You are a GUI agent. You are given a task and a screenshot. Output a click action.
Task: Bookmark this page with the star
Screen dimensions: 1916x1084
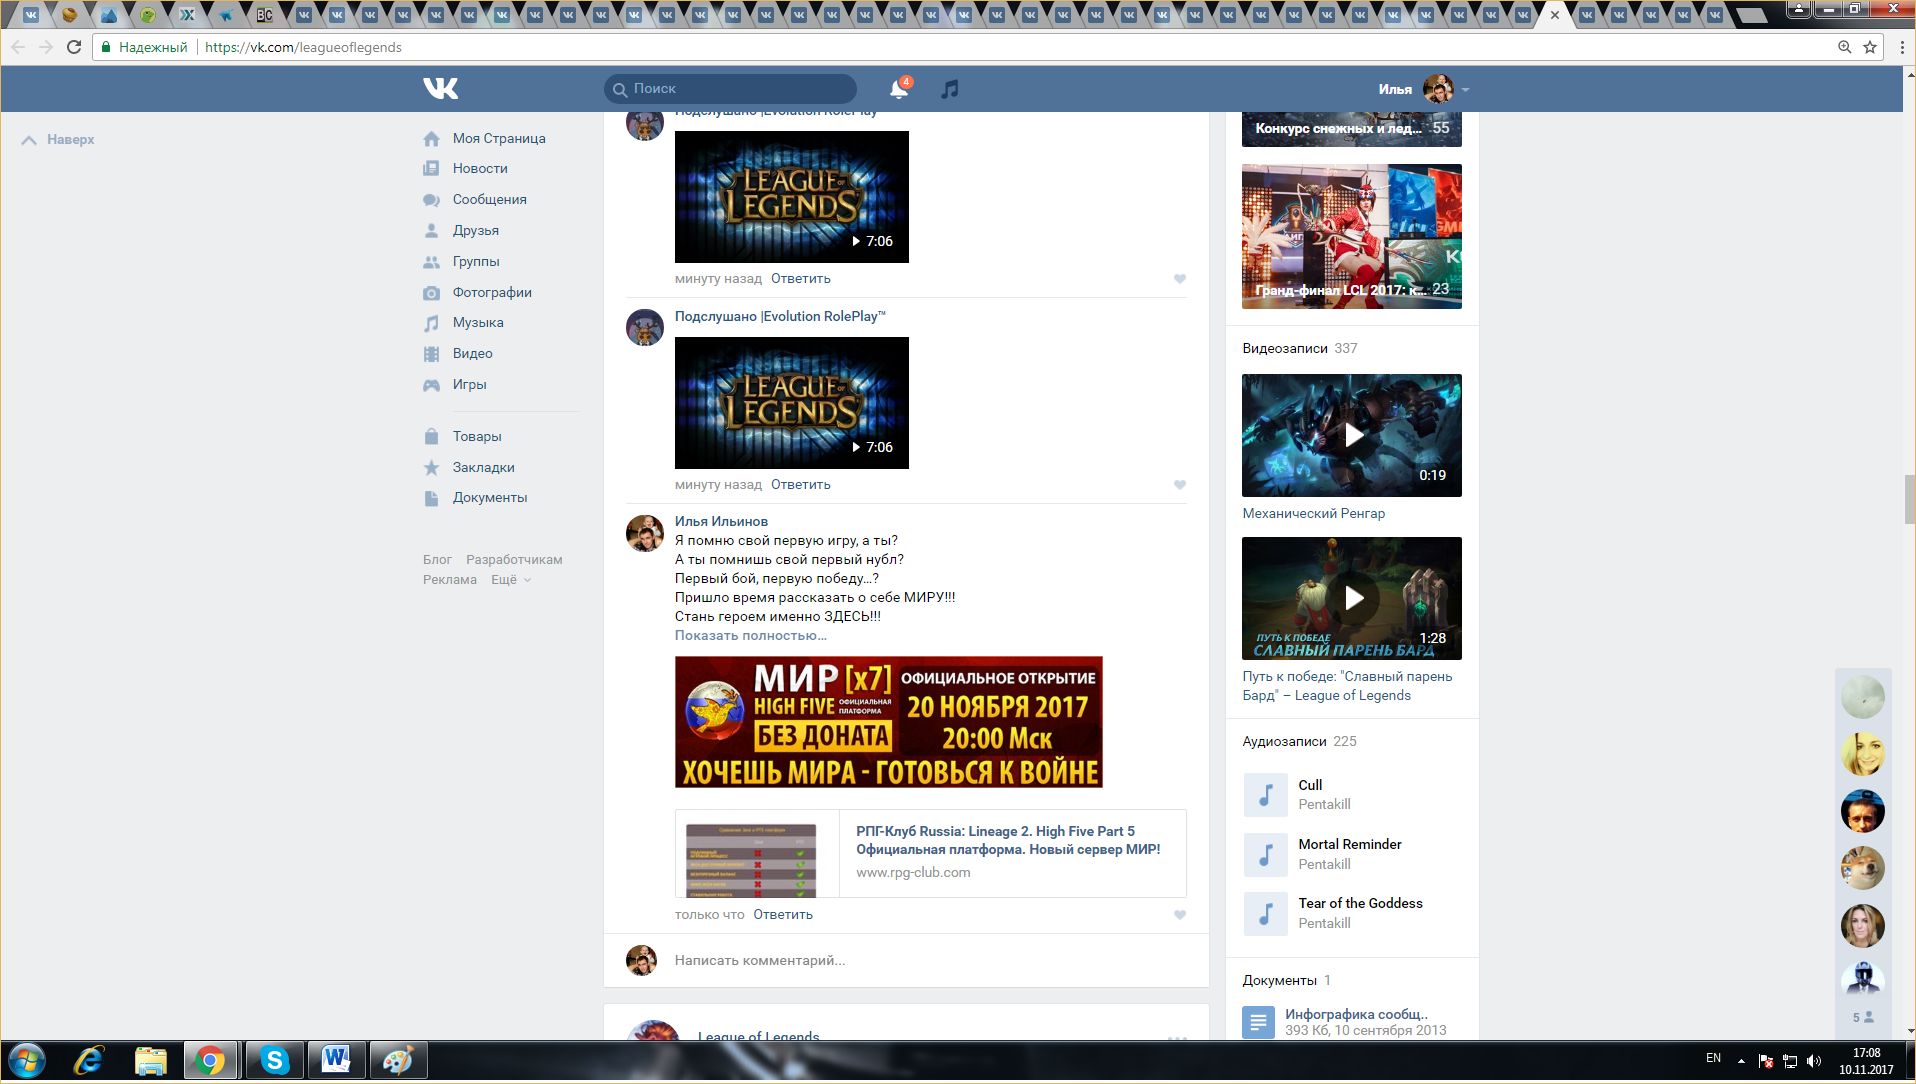(1870, 47)
